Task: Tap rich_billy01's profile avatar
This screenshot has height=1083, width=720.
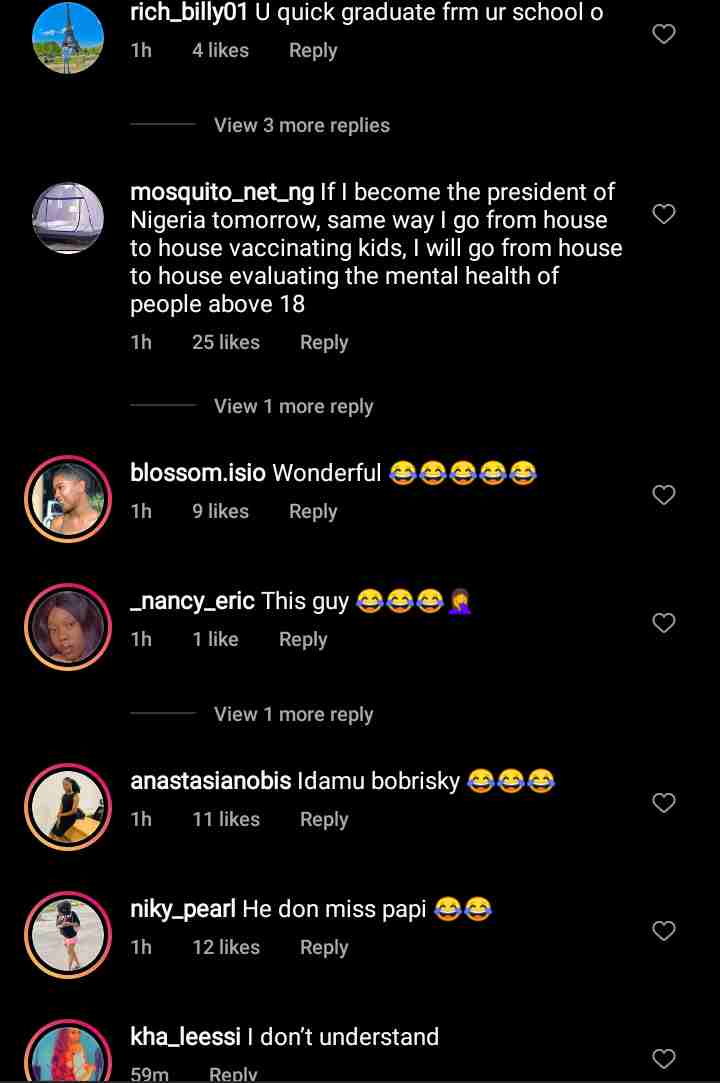Action: click(68, 38)
